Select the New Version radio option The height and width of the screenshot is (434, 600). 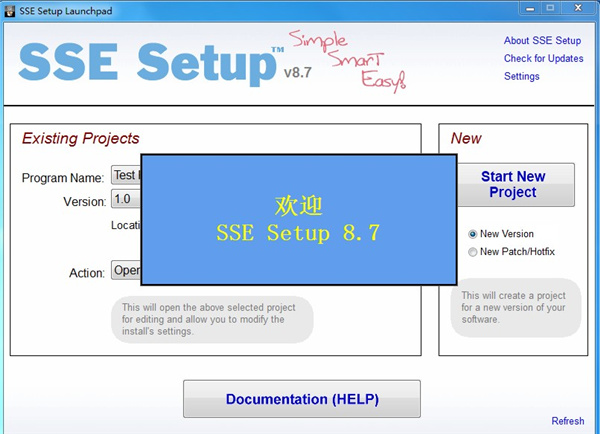(x=473, y=234)
